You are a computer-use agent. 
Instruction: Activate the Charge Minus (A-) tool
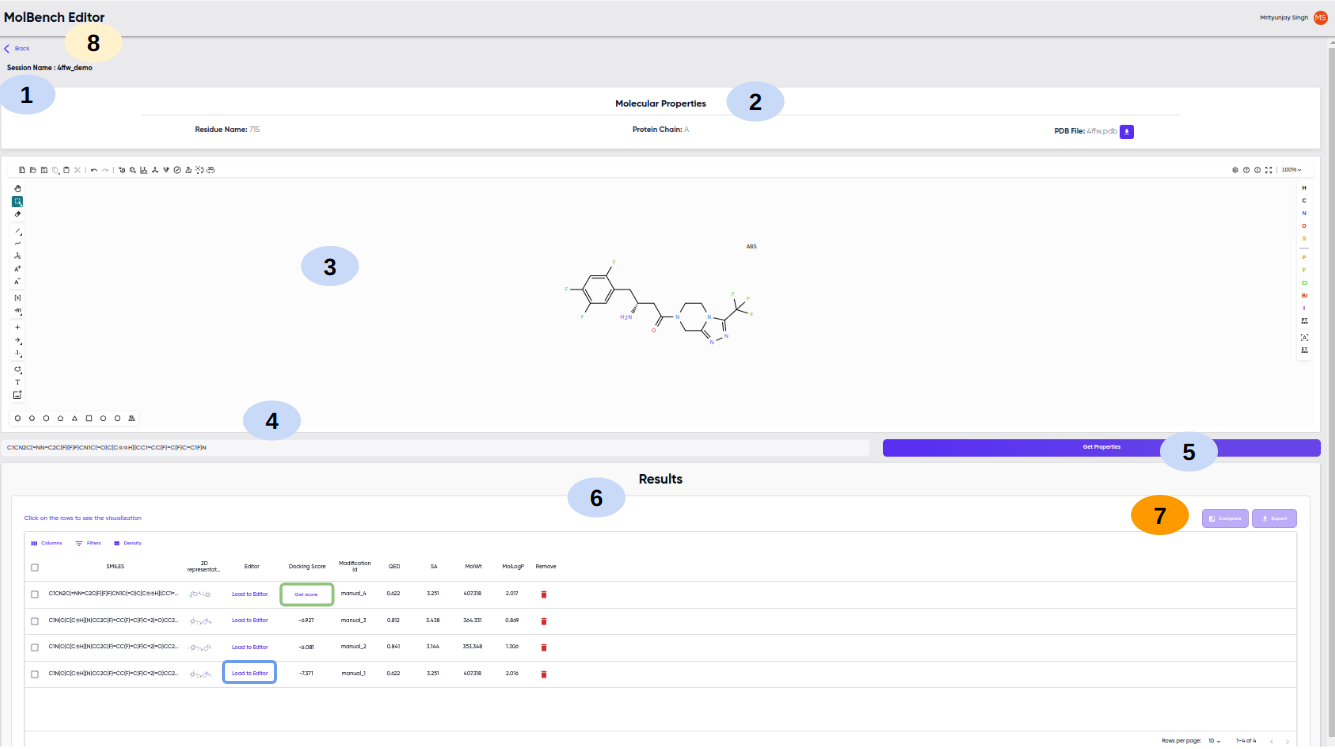point(17,281)
